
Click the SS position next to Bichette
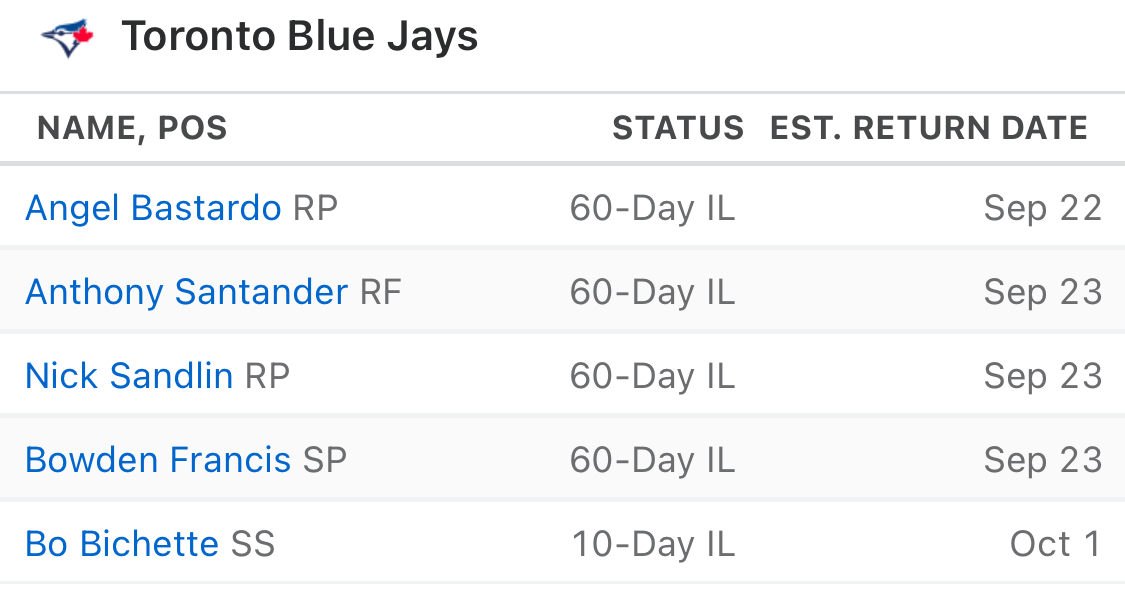253,544
